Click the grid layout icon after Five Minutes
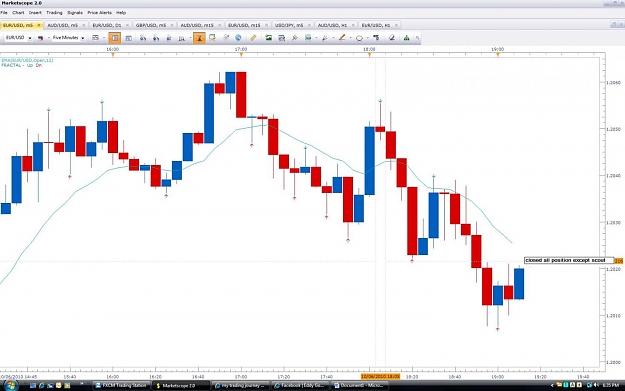 [x=95, y=38]
